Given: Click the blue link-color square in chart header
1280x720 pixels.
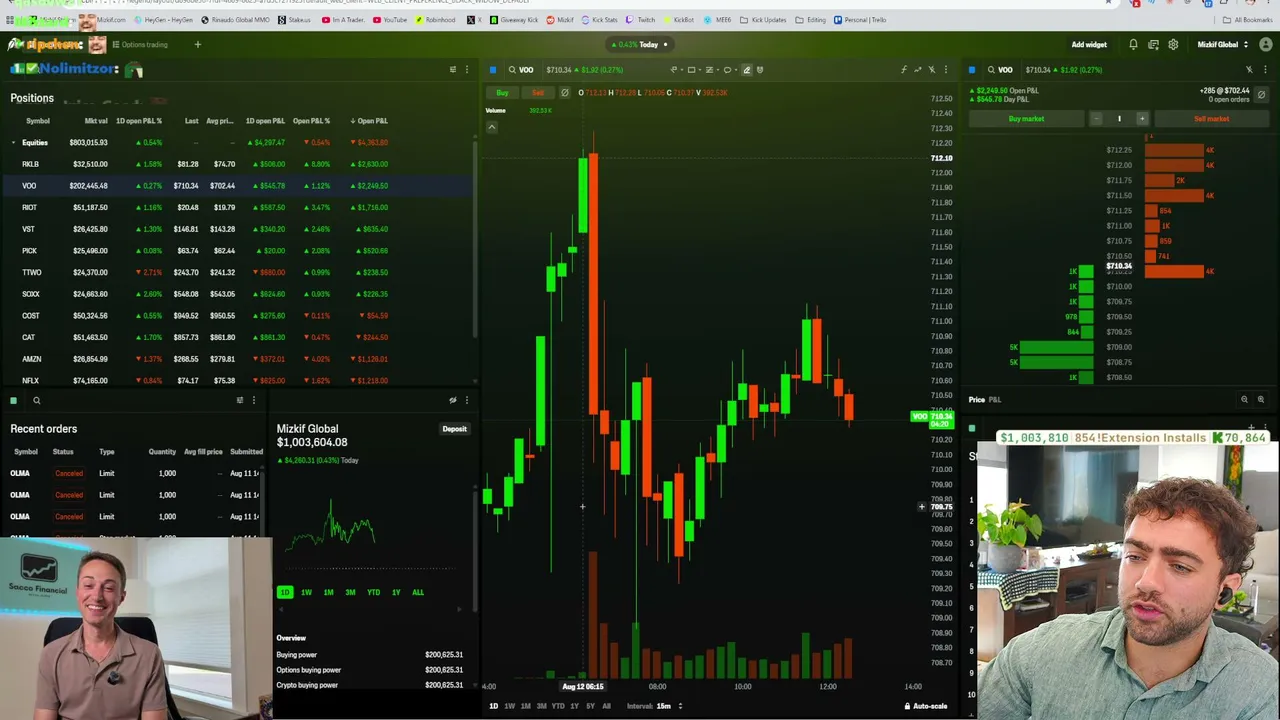Looking at the screenshot, I should click(x=493, y=70).
